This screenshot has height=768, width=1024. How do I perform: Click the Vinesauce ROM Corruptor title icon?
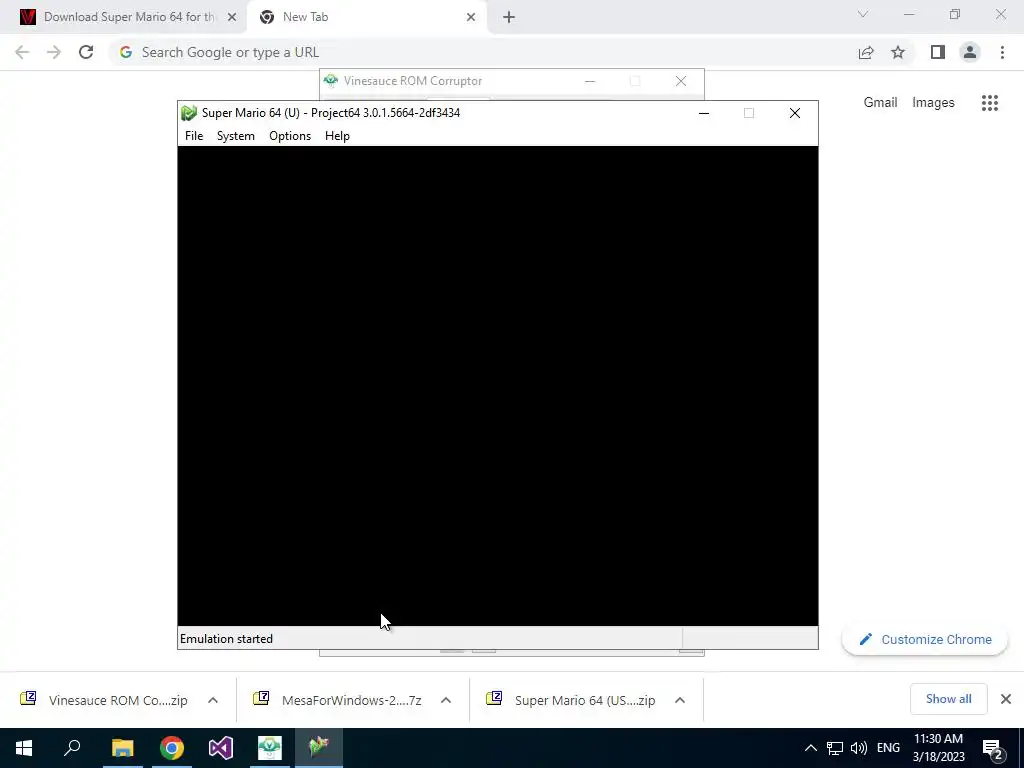point(330,81)
